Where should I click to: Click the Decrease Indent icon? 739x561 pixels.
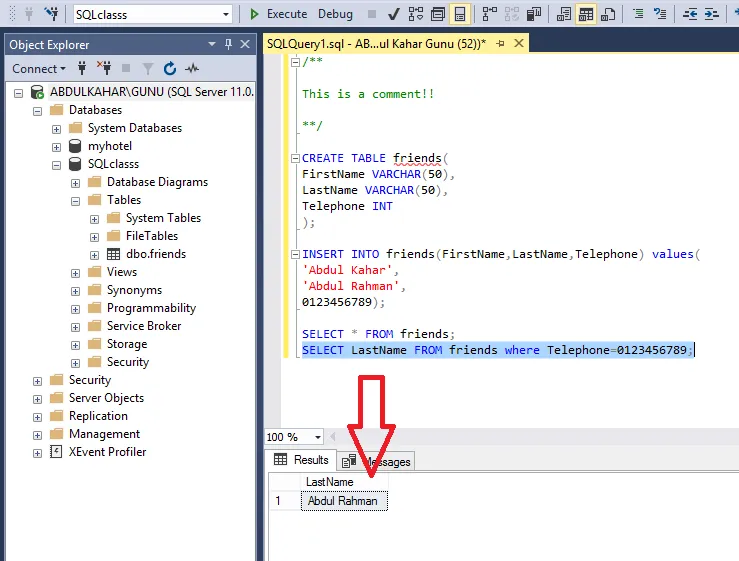[x=690, y=14]
